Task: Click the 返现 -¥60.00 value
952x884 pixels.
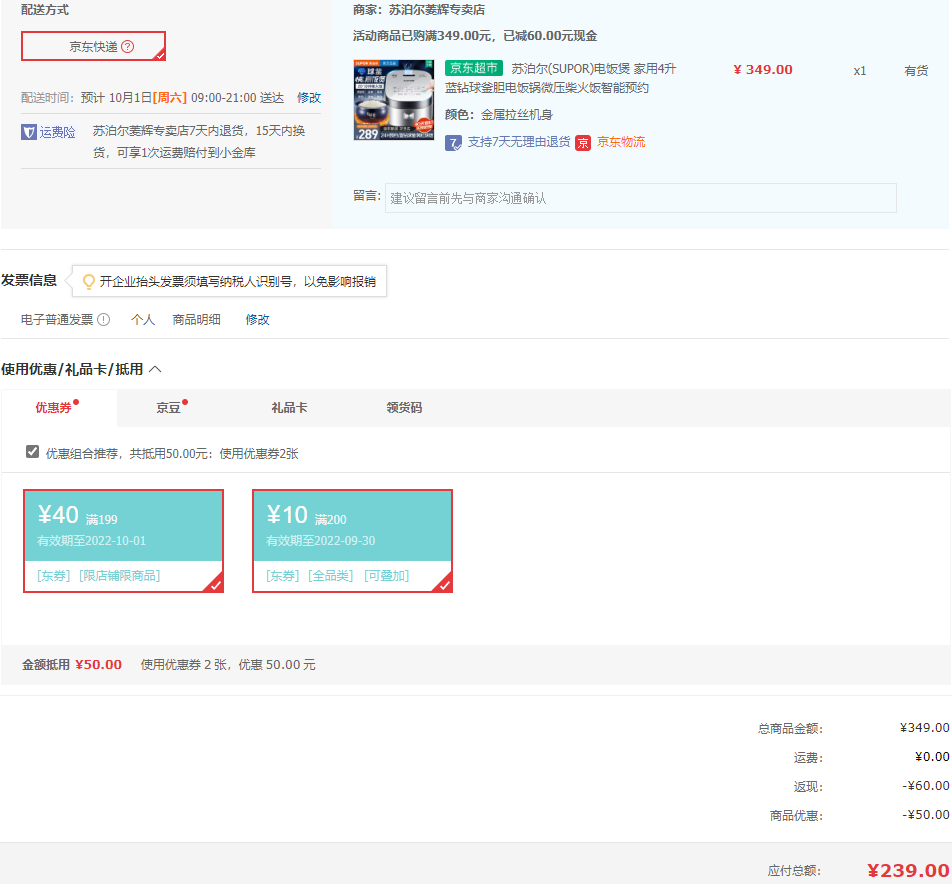Action: pyautogui.click(x=926, y=786)
